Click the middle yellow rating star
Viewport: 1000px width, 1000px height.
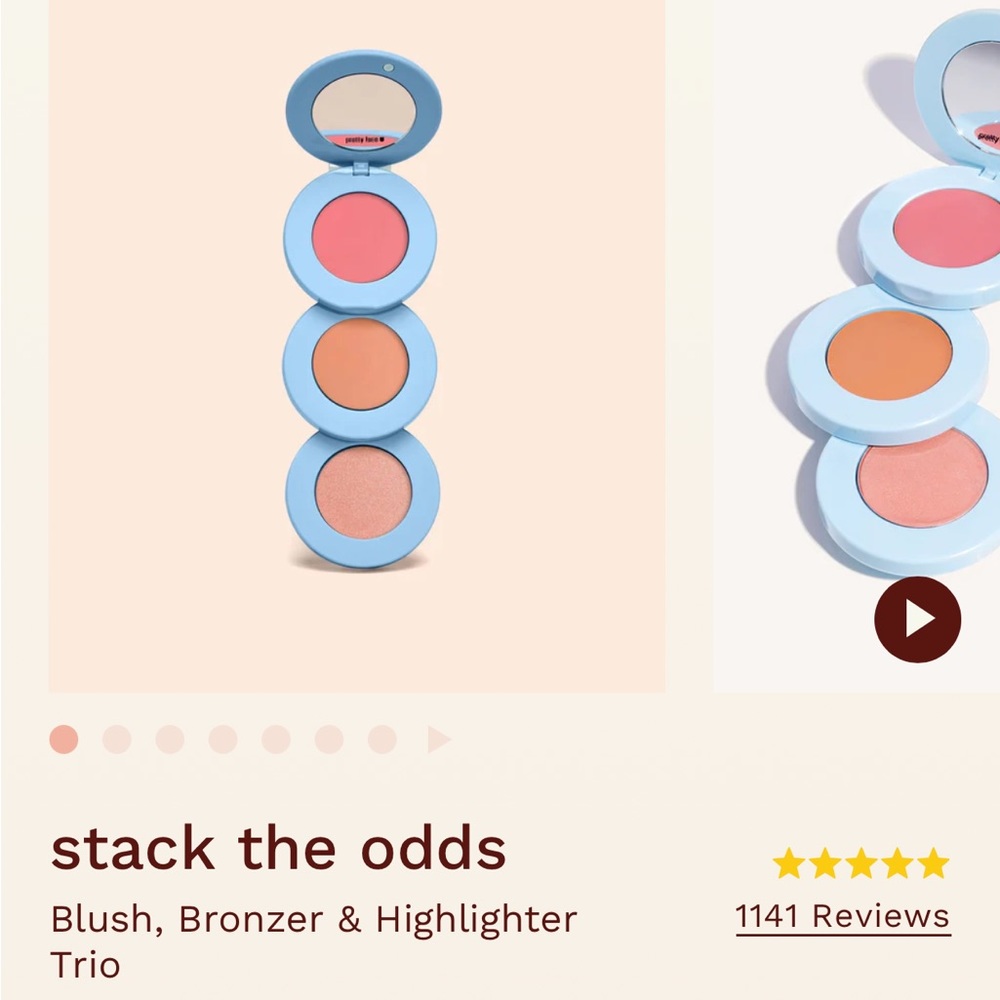[x=861, y=863]
